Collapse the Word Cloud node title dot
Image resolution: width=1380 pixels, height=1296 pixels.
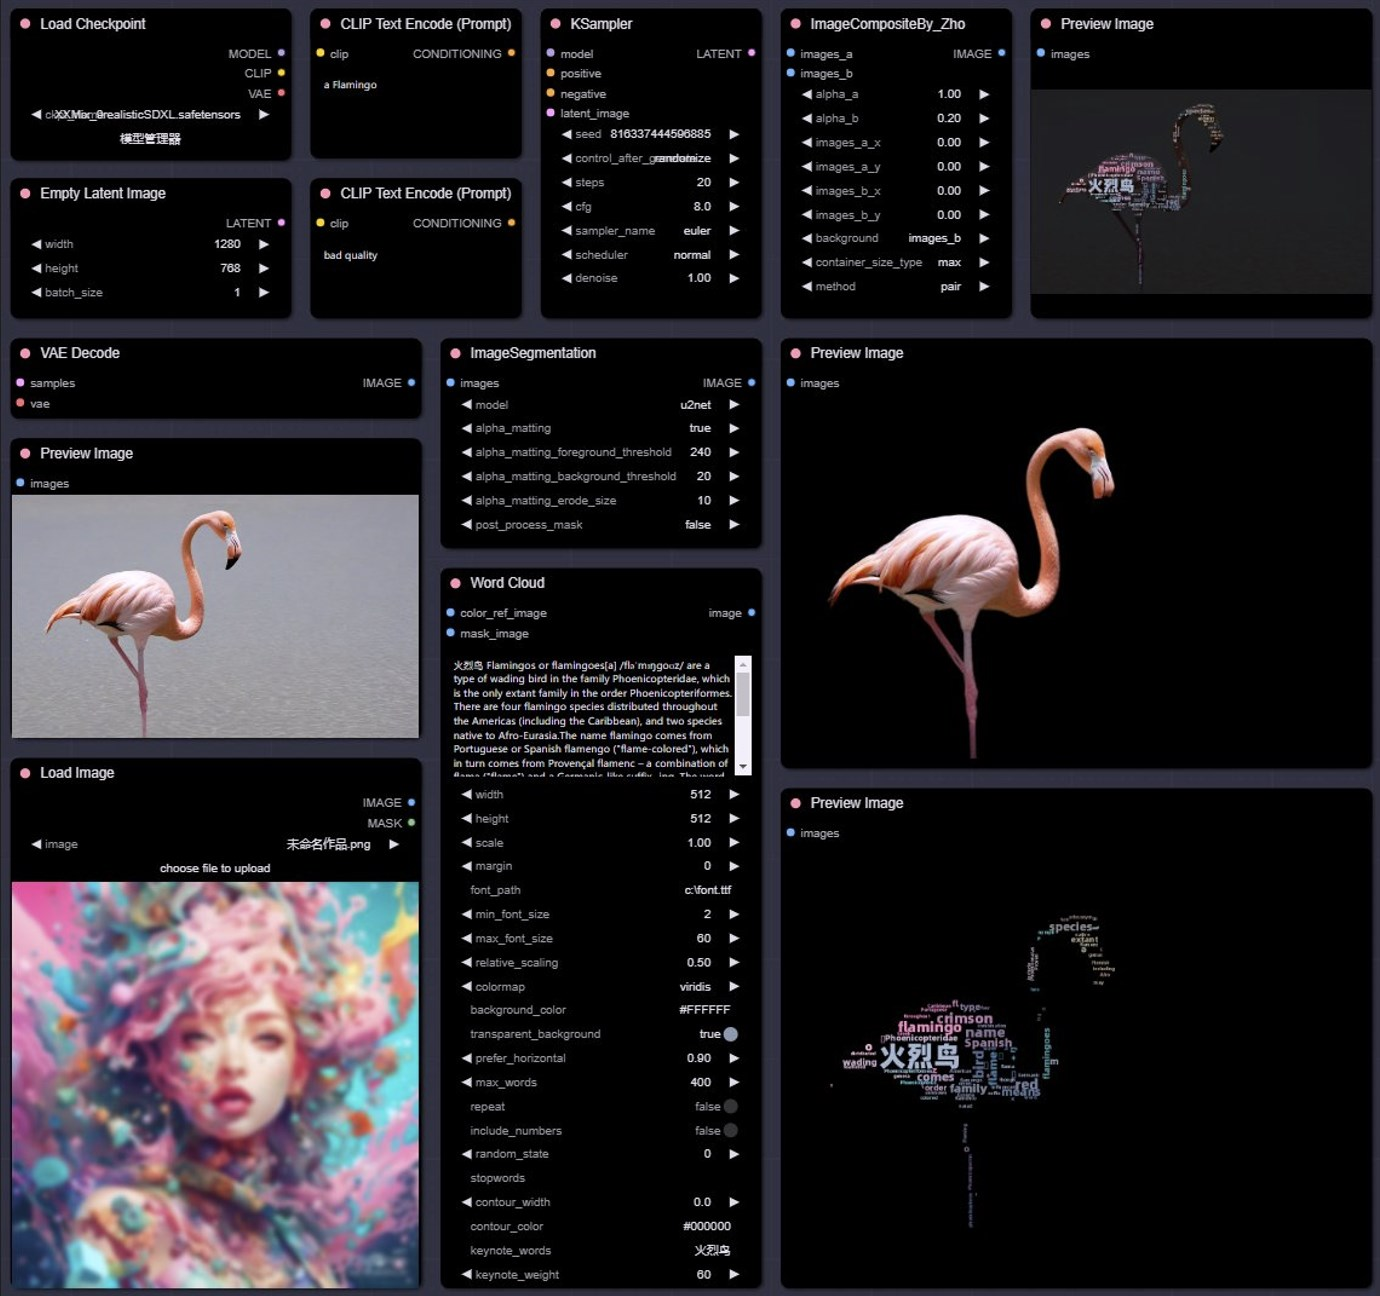coord(455,583)
